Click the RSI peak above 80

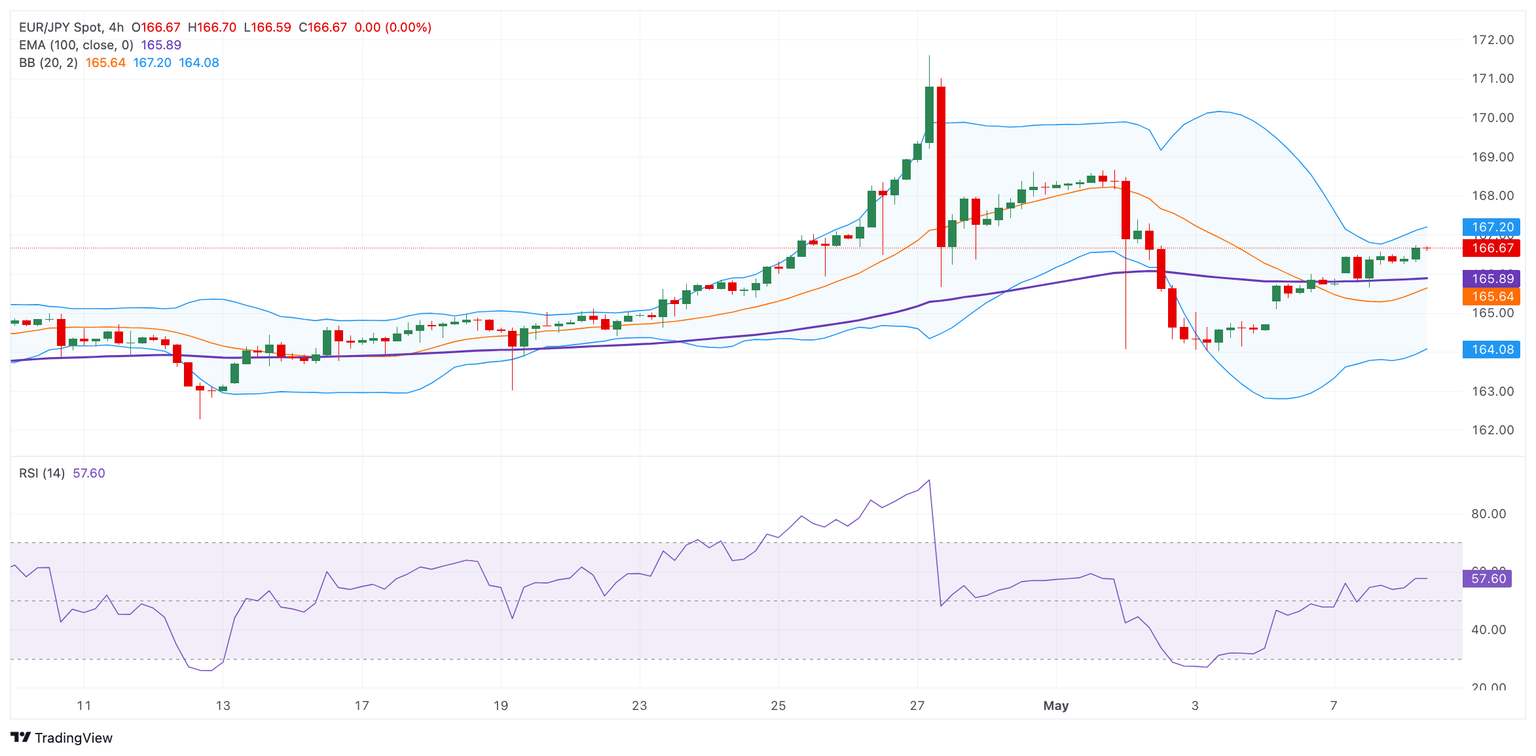point(930,481)
